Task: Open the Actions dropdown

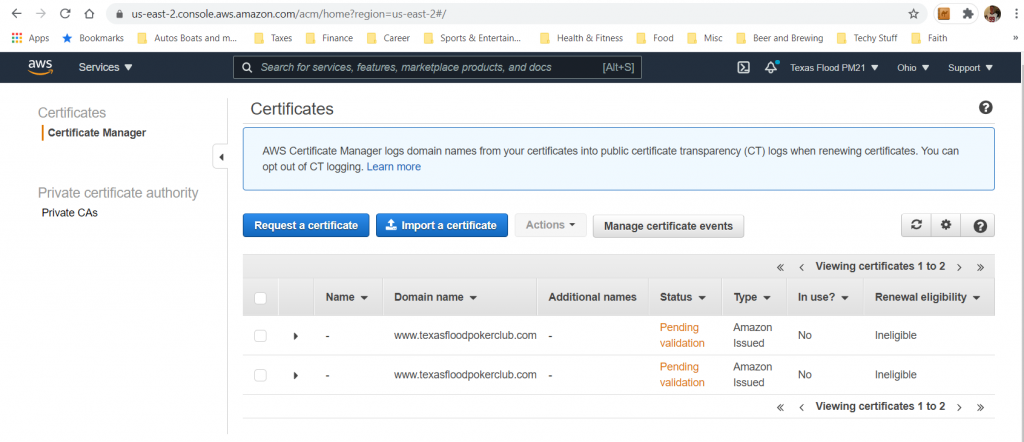Action: [550, 225]
